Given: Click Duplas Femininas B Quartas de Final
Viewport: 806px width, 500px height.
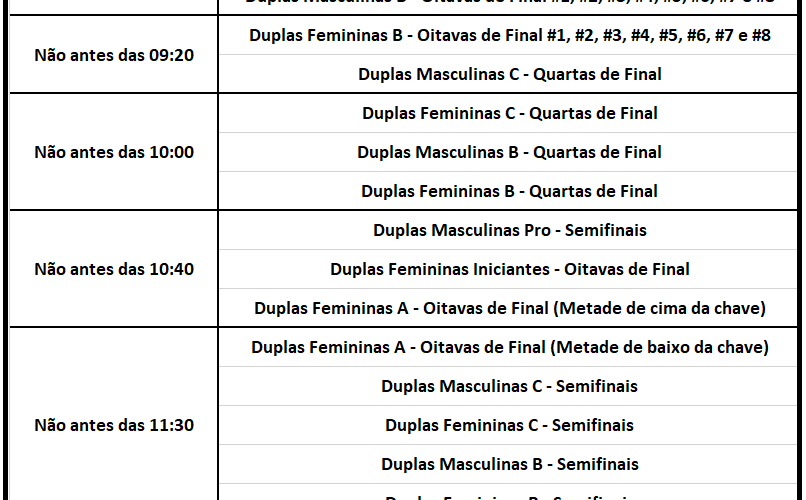Looking at the screenshot, I should [509, 191].
